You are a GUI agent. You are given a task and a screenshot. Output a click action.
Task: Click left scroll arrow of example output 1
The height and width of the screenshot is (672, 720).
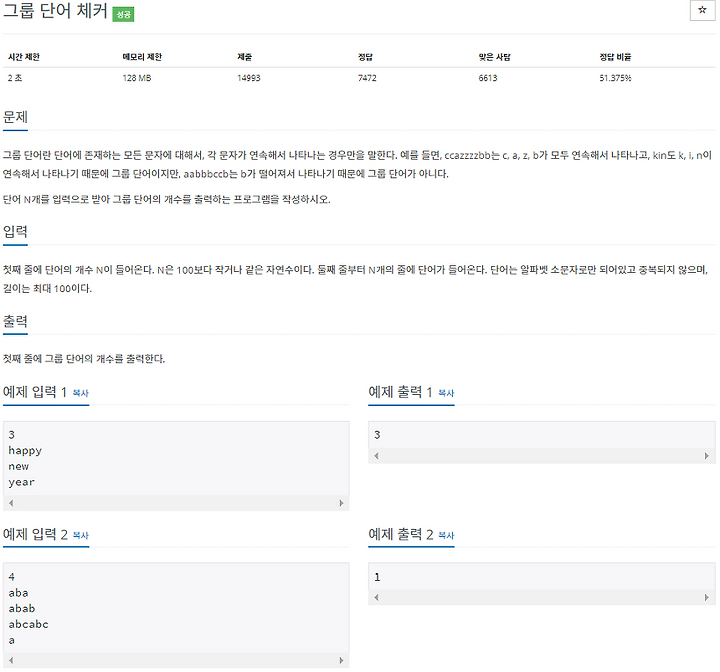click(x=377, y=456)
